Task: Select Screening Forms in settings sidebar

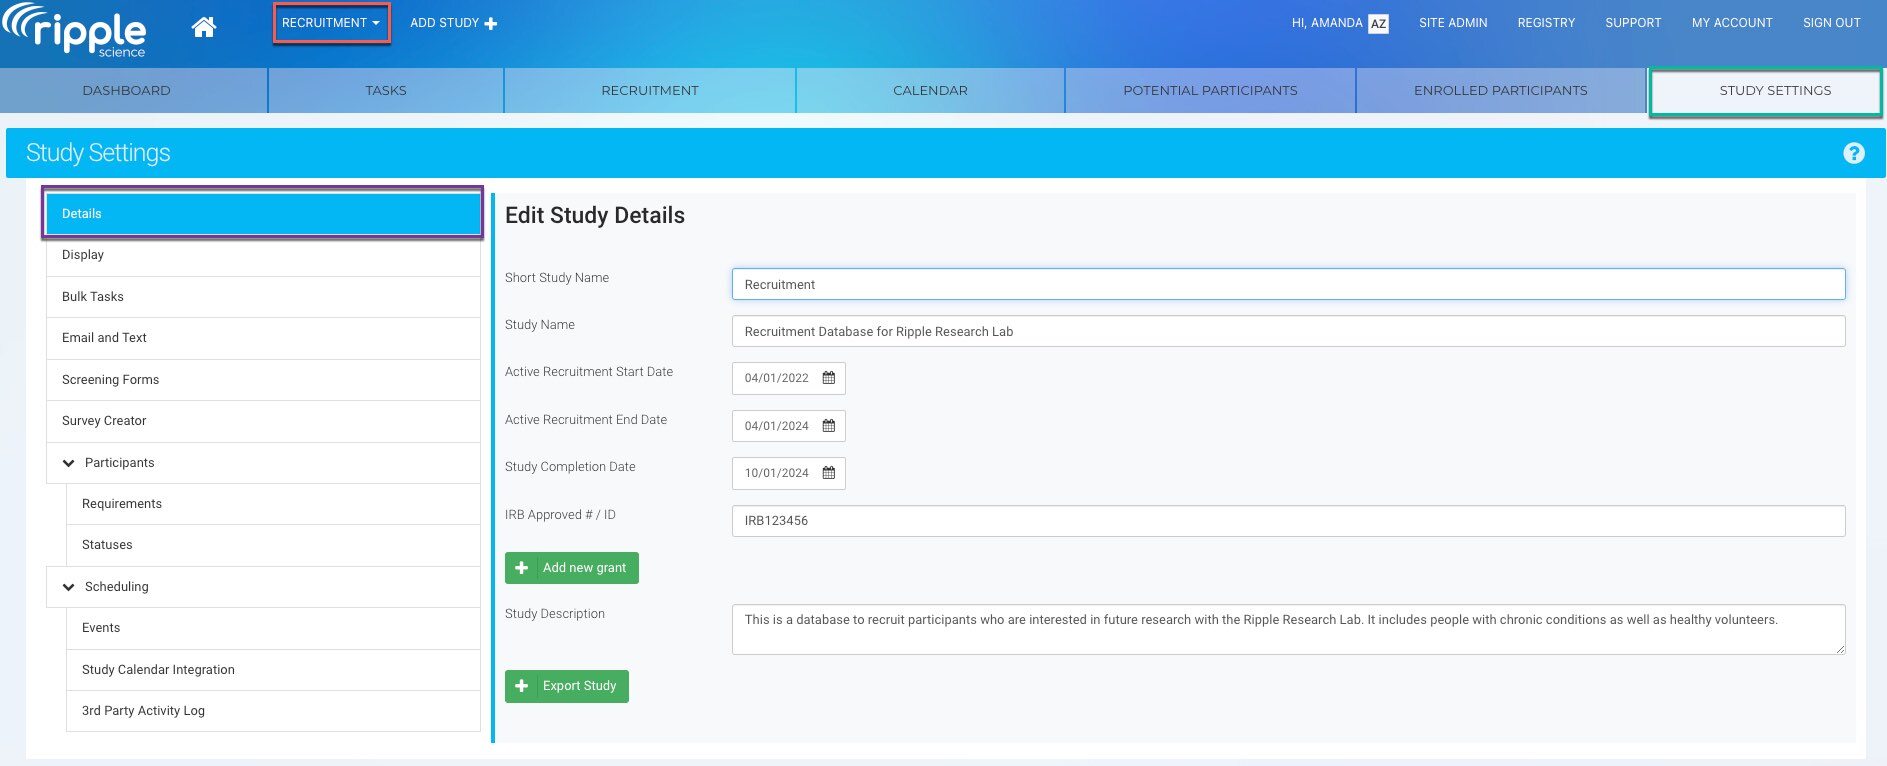Action: (x=111, y=380)
